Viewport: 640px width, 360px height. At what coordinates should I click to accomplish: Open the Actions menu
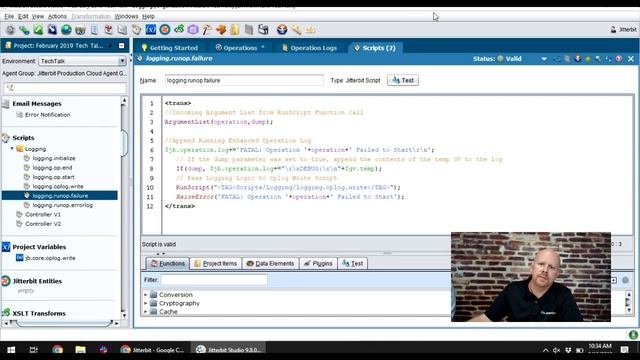click(x=57, y=16)
